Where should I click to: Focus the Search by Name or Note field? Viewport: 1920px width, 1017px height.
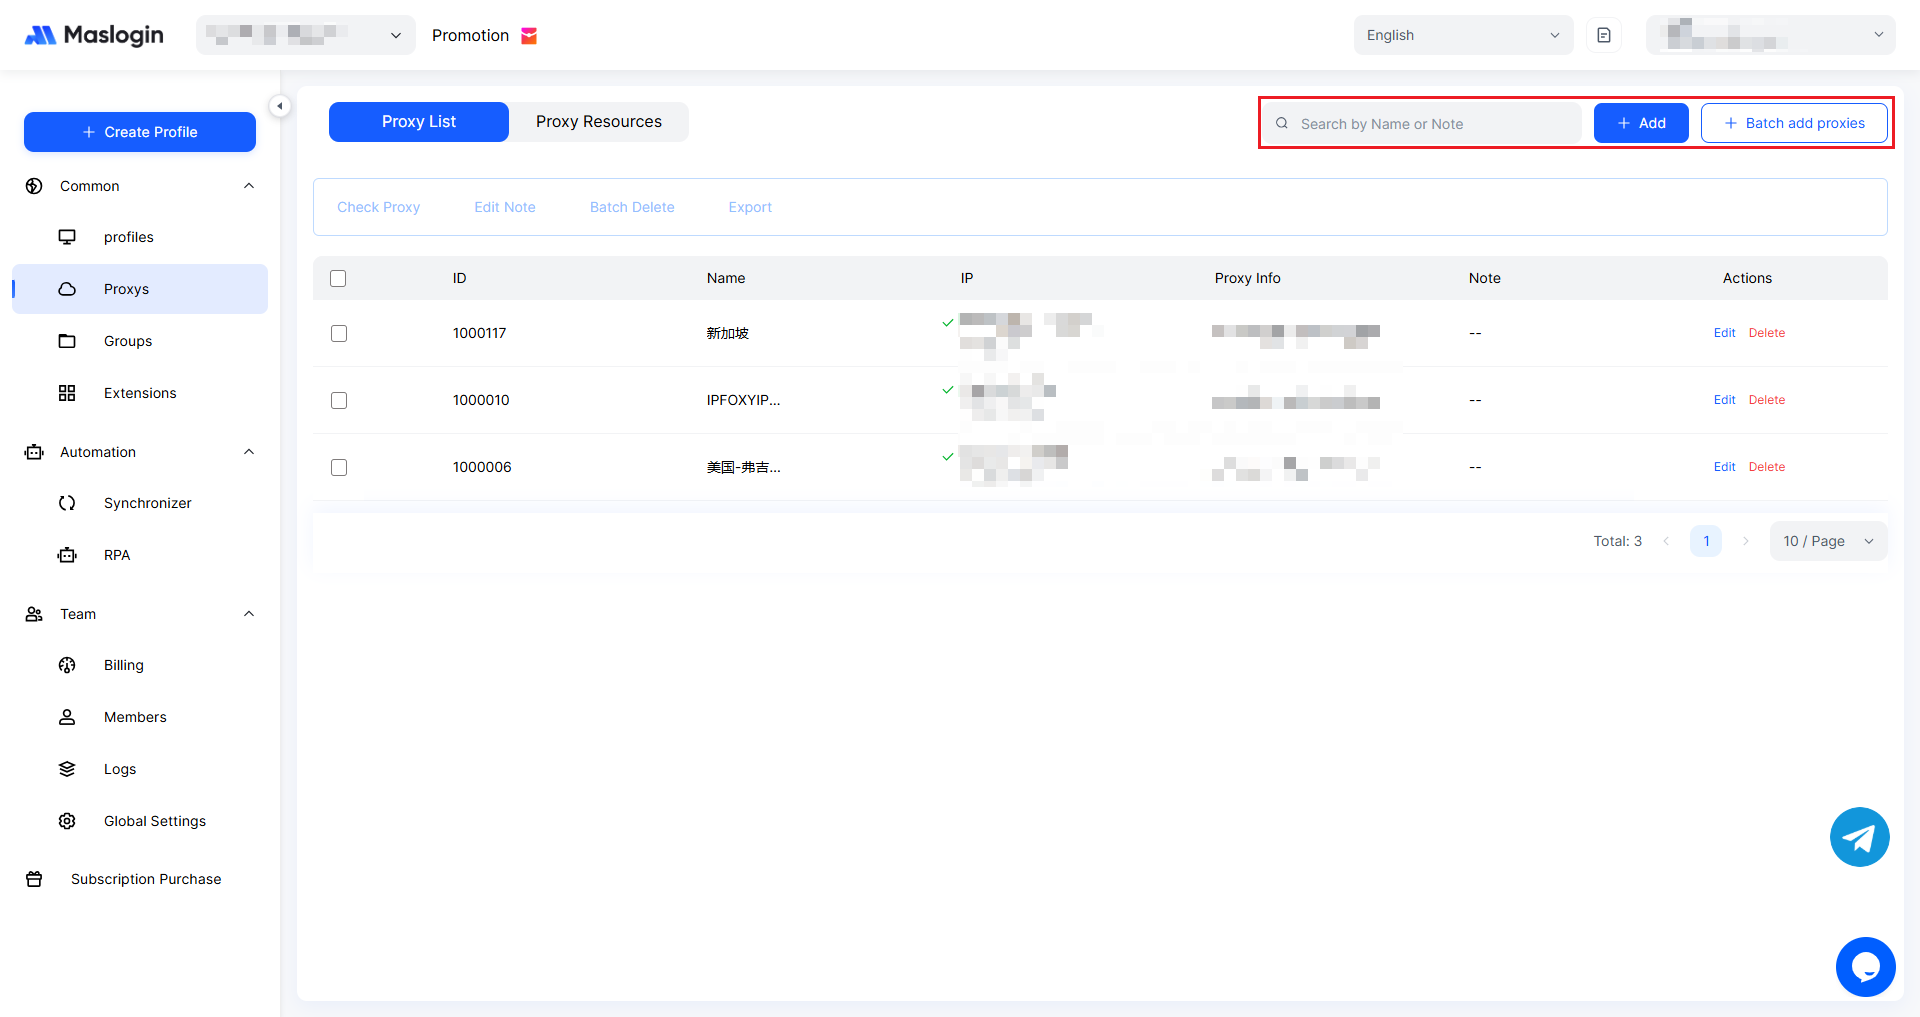(x=1430, y=124)
